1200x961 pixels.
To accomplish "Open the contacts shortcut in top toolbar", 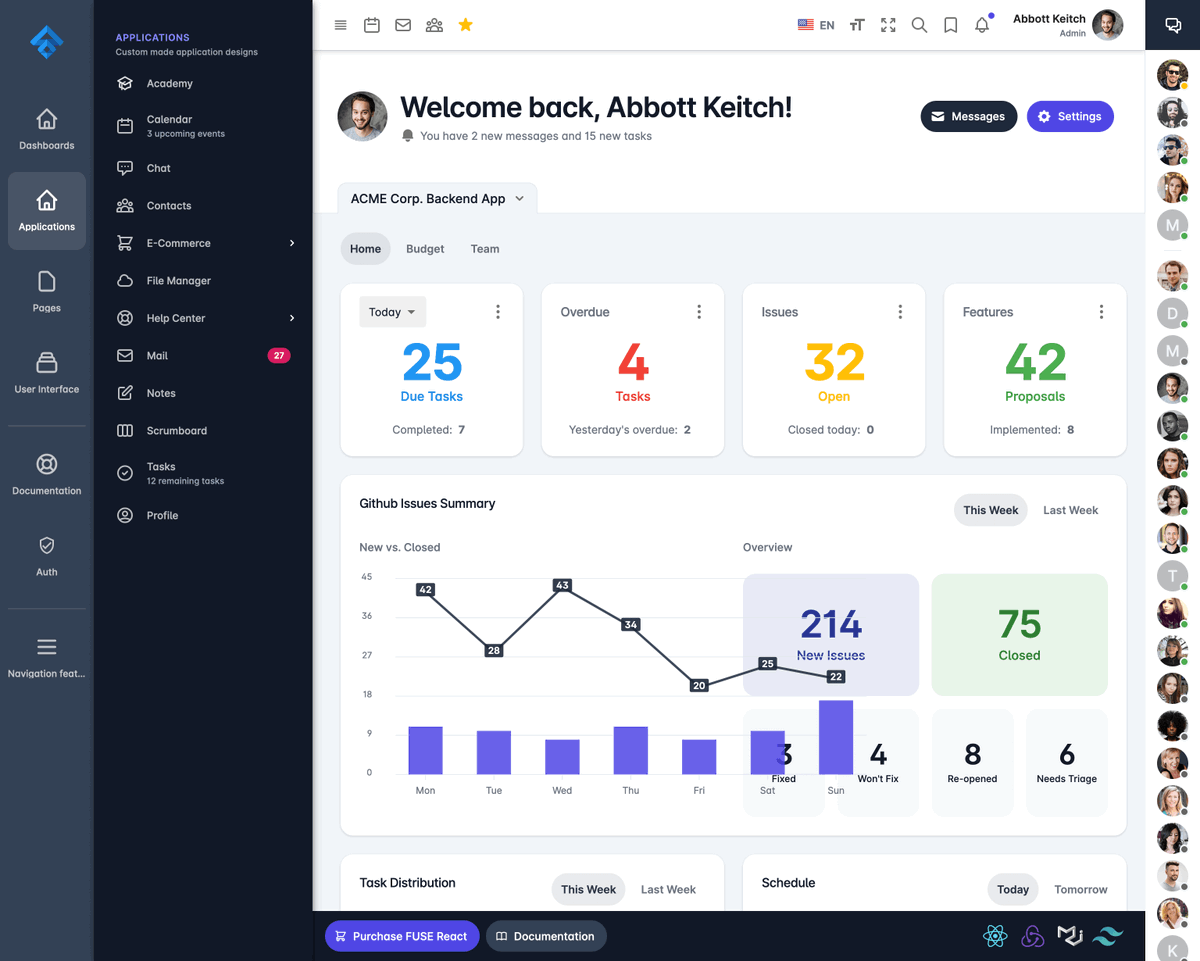I will point(434,25).
